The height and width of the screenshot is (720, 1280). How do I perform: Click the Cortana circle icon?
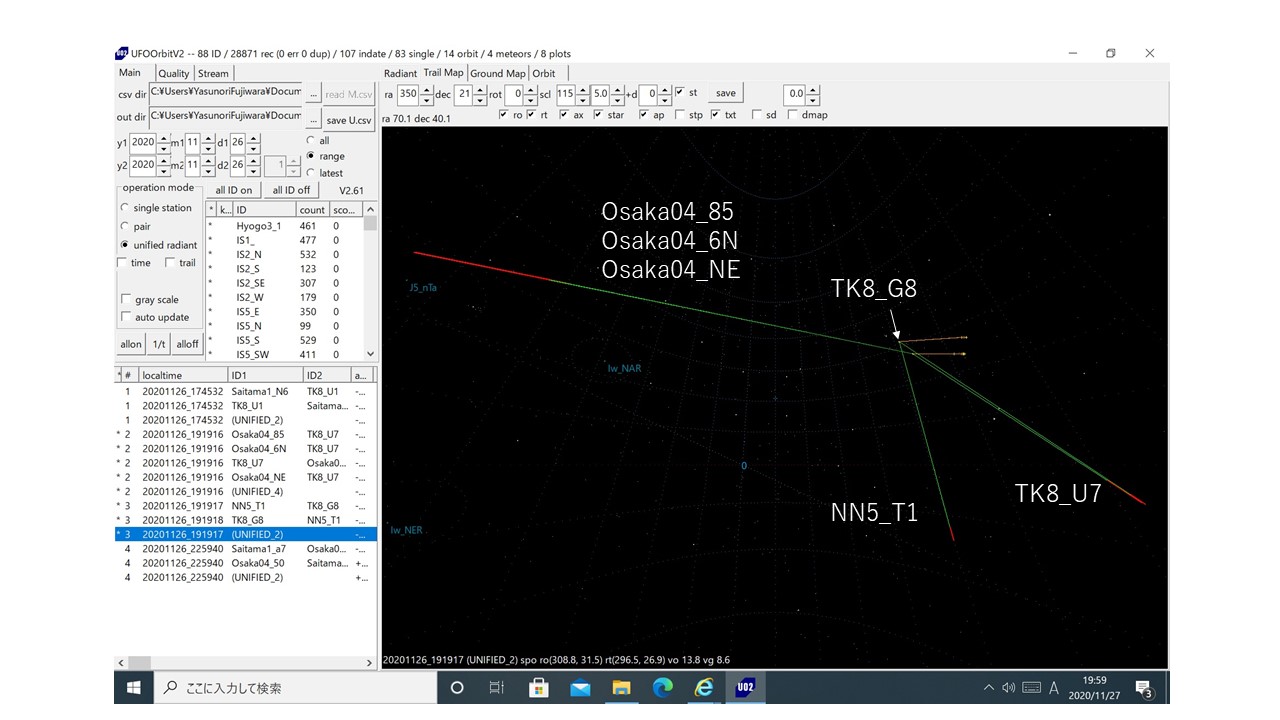pyautogui.click(x=457, y=688)
